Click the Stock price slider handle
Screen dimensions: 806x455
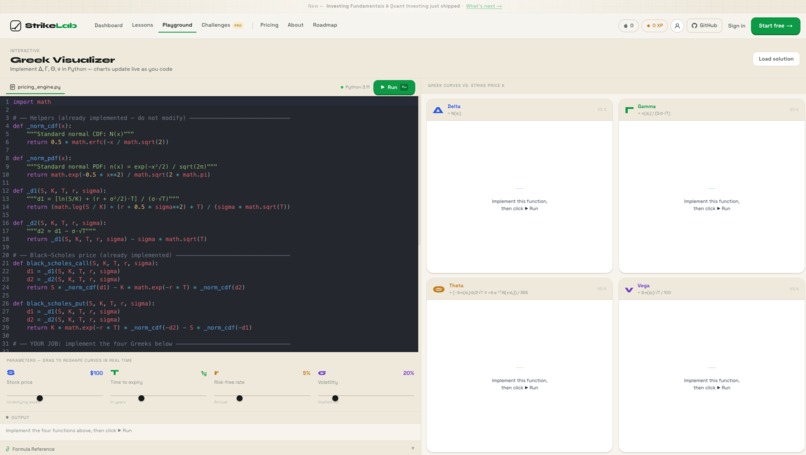point(40,398)
